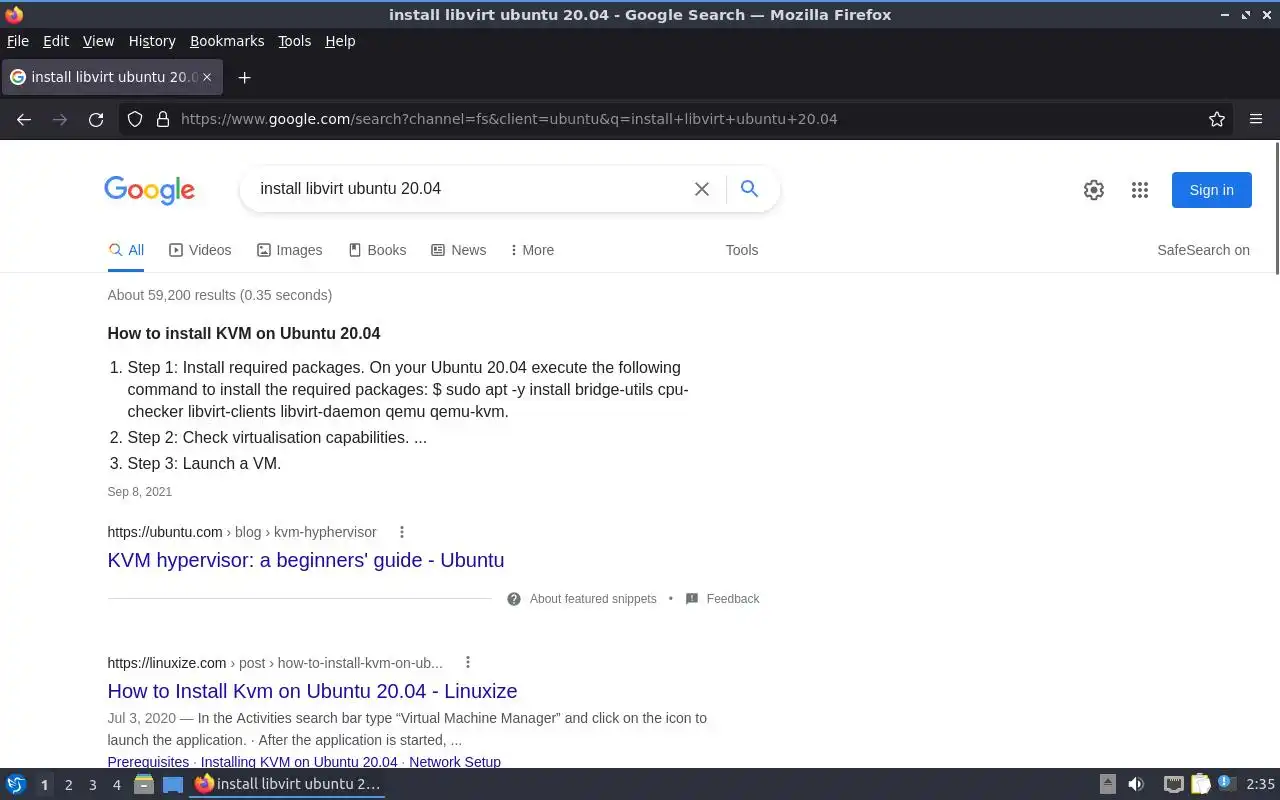Open 'Installing KVM on Ubuntu 20.04' sitelink
1280x800 pixels.
pos(299,762)
